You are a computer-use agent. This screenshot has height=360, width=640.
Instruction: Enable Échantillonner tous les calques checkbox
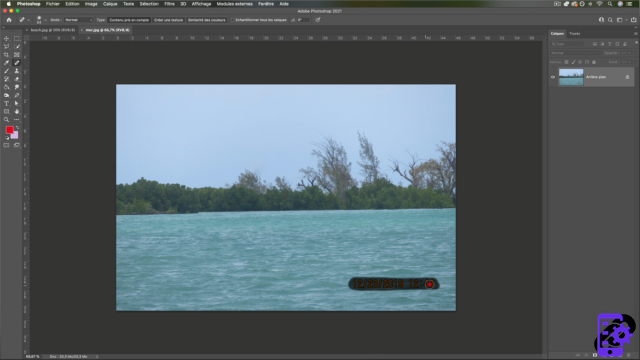(x=233, y=20)
